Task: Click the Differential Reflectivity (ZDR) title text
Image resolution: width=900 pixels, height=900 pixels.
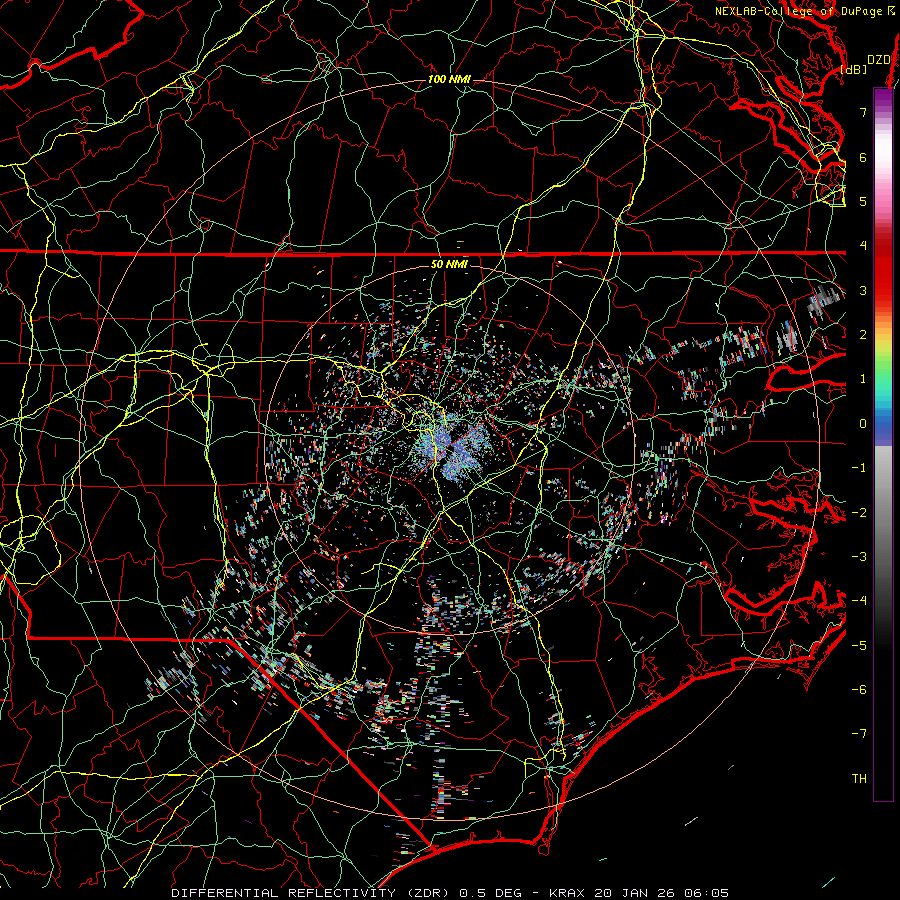Action: coord(313,893)
